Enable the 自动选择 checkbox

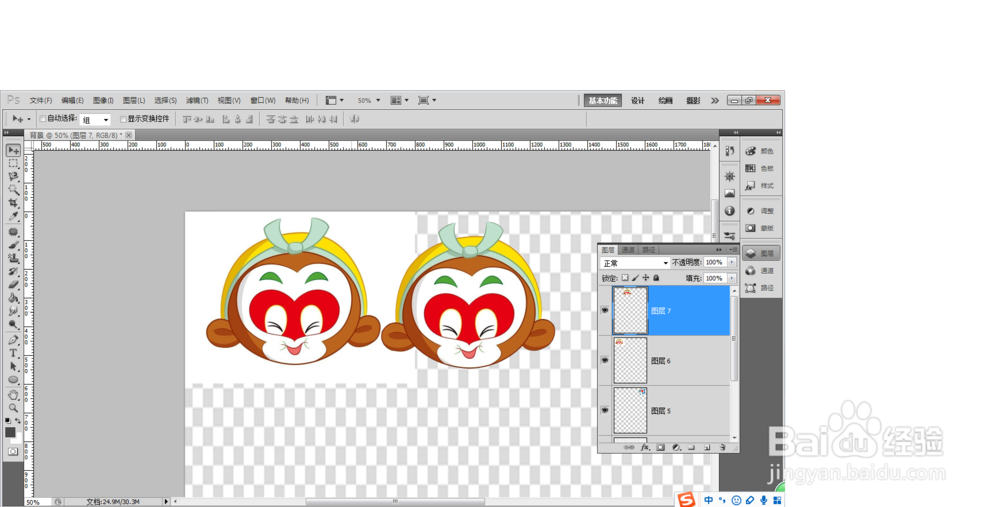coord(43,119)
